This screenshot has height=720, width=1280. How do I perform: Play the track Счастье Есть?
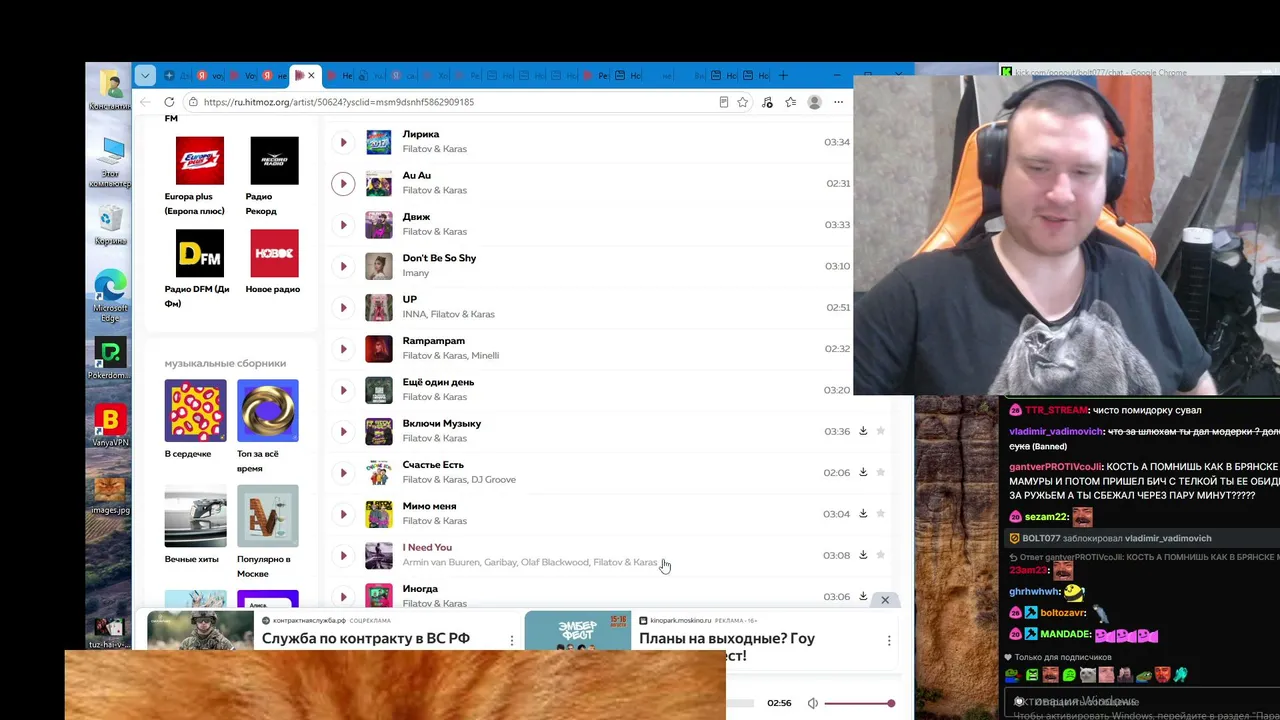click(x=343, y=473)
